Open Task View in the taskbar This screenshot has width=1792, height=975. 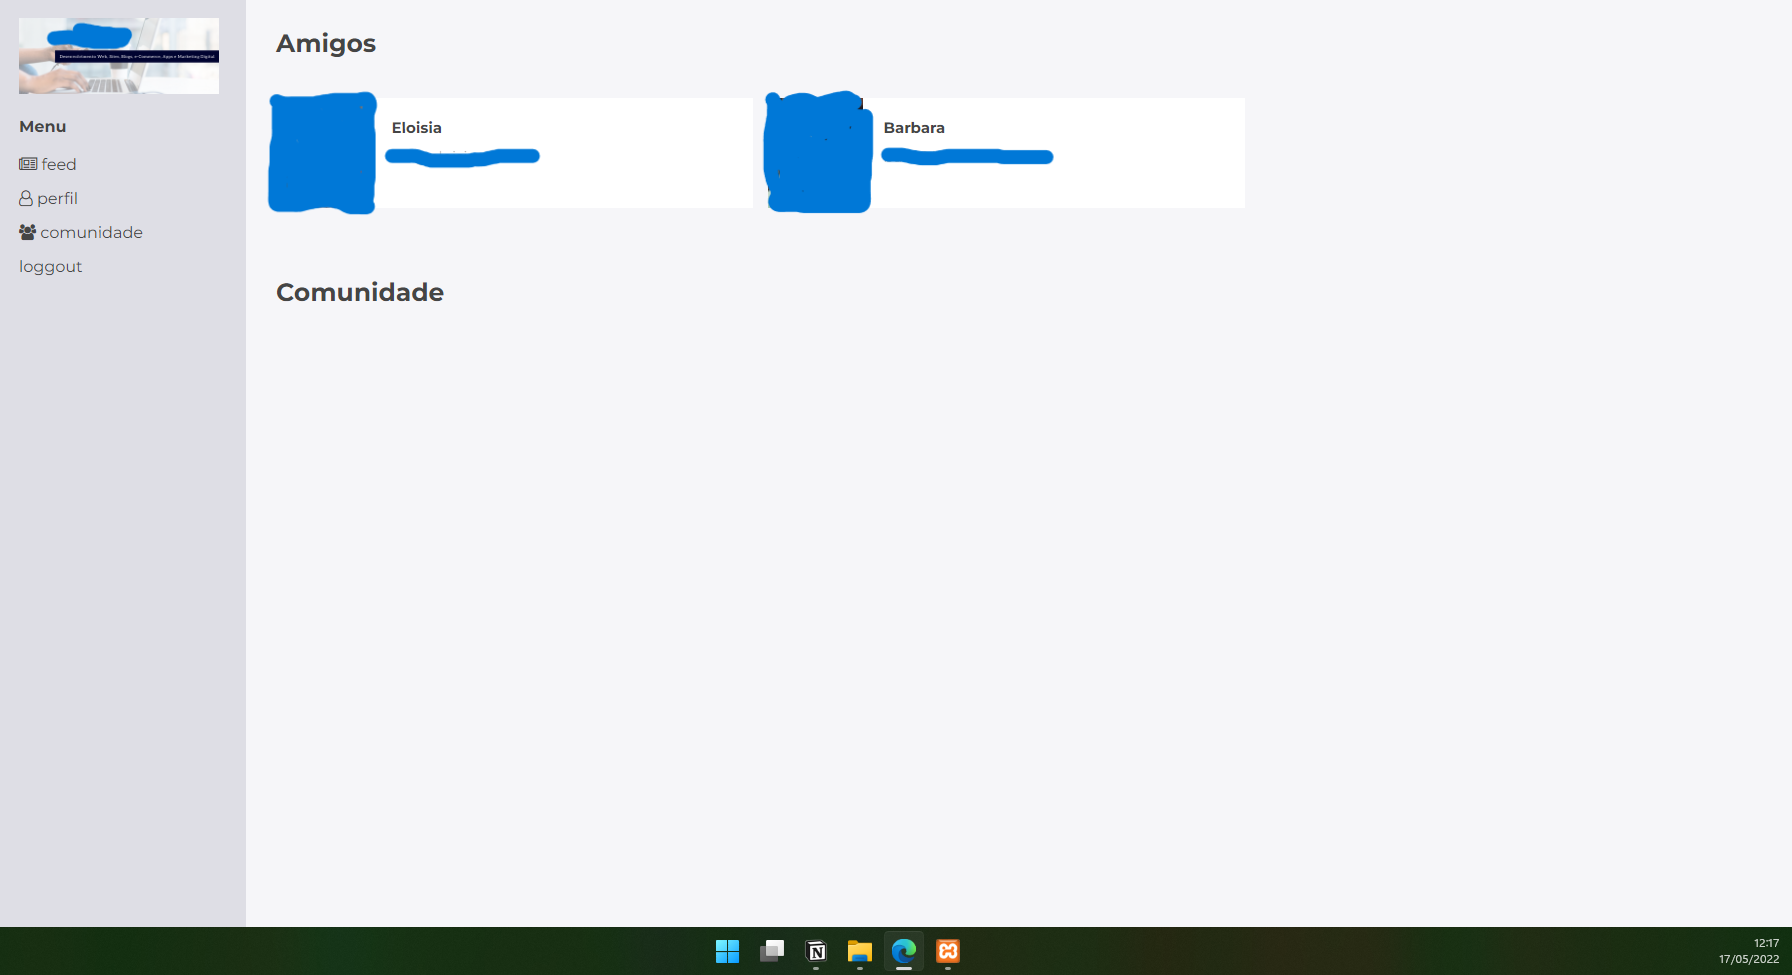click(x=772, y=951)
